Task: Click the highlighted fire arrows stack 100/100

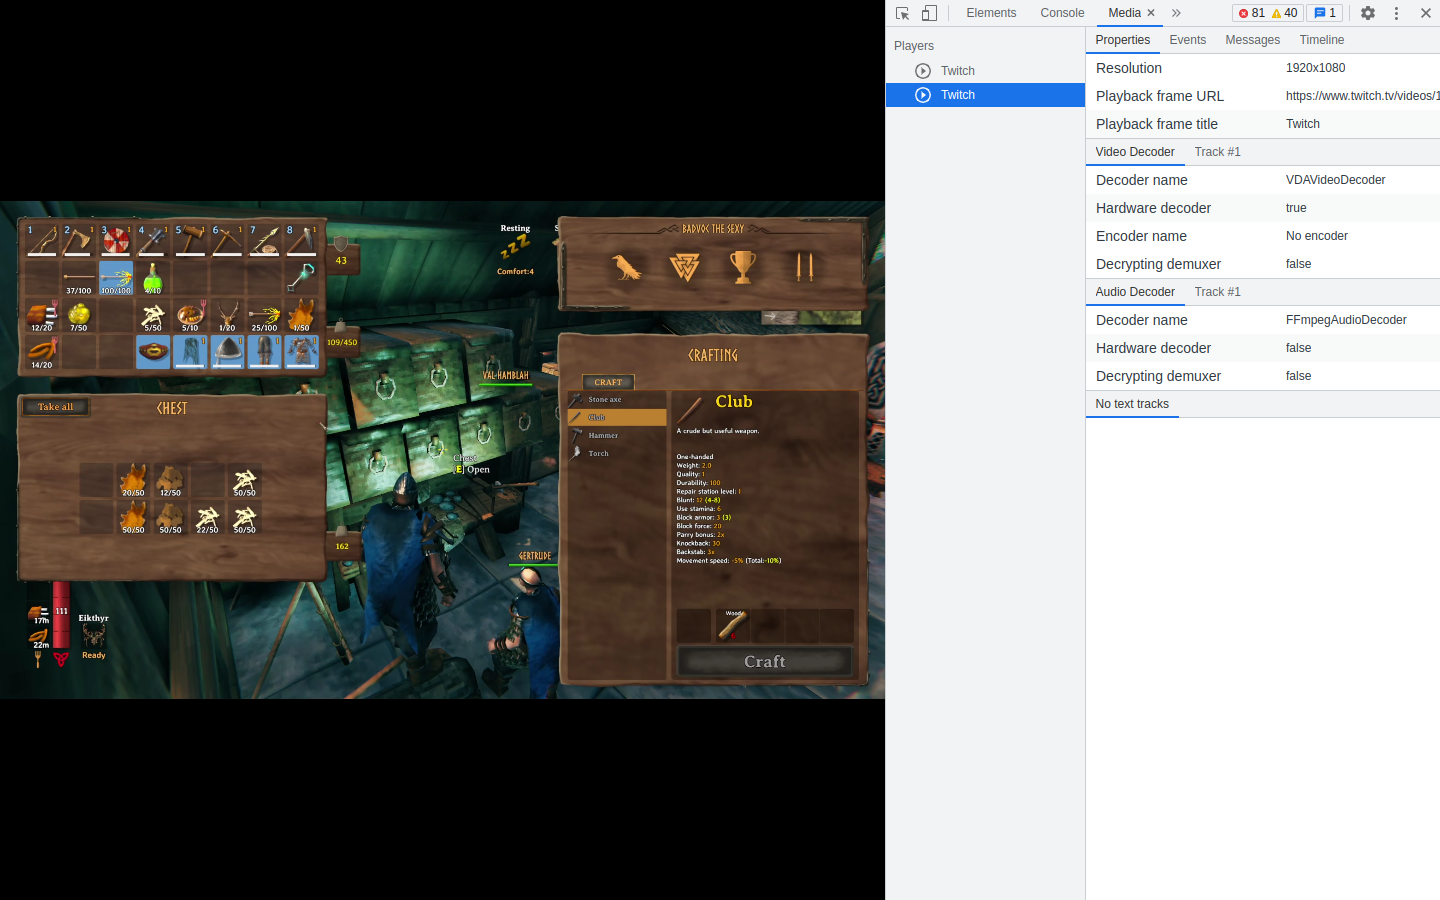Action: (x=116, y=278)
